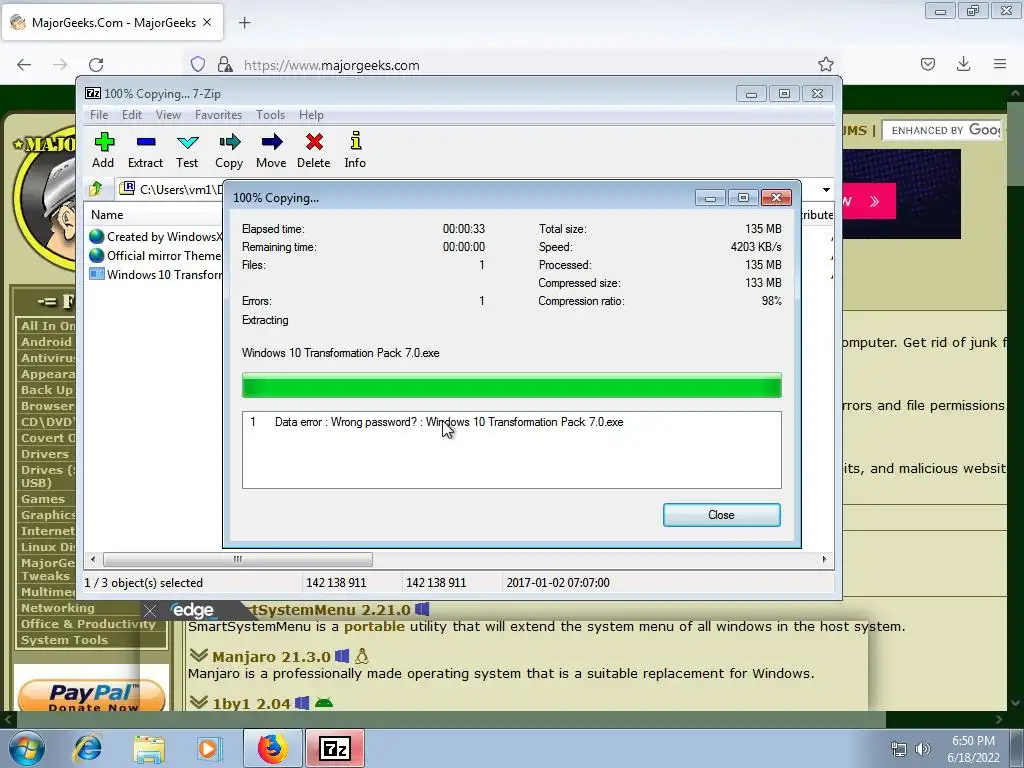
Task: Open the Favorites menu
Action: (218, 115)
